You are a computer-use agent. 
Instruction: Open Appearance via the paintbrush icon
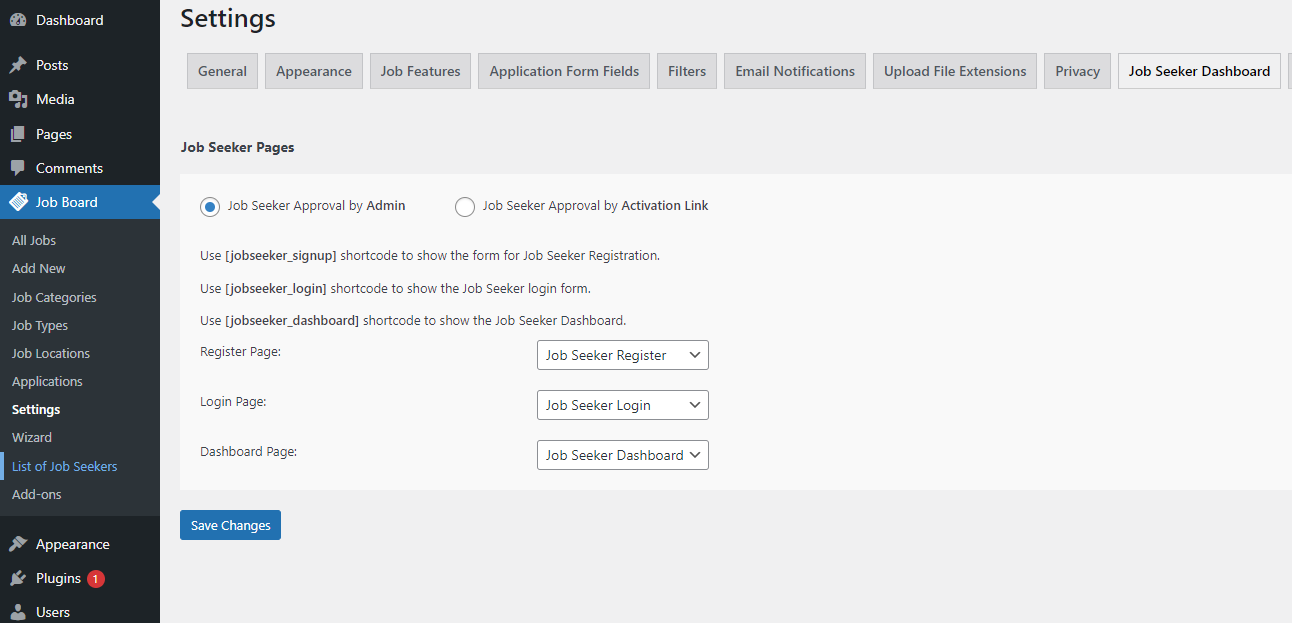18,543
